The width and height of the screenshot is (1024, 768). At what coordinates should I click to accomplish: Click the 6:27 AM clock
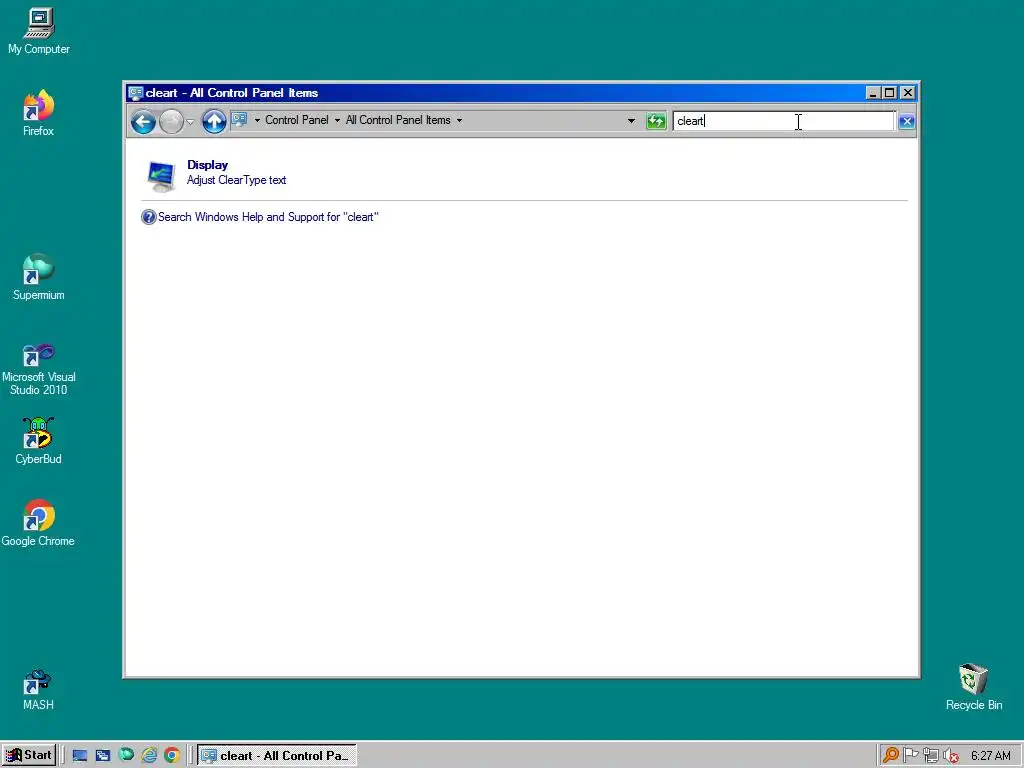click(x=991, y=756)
